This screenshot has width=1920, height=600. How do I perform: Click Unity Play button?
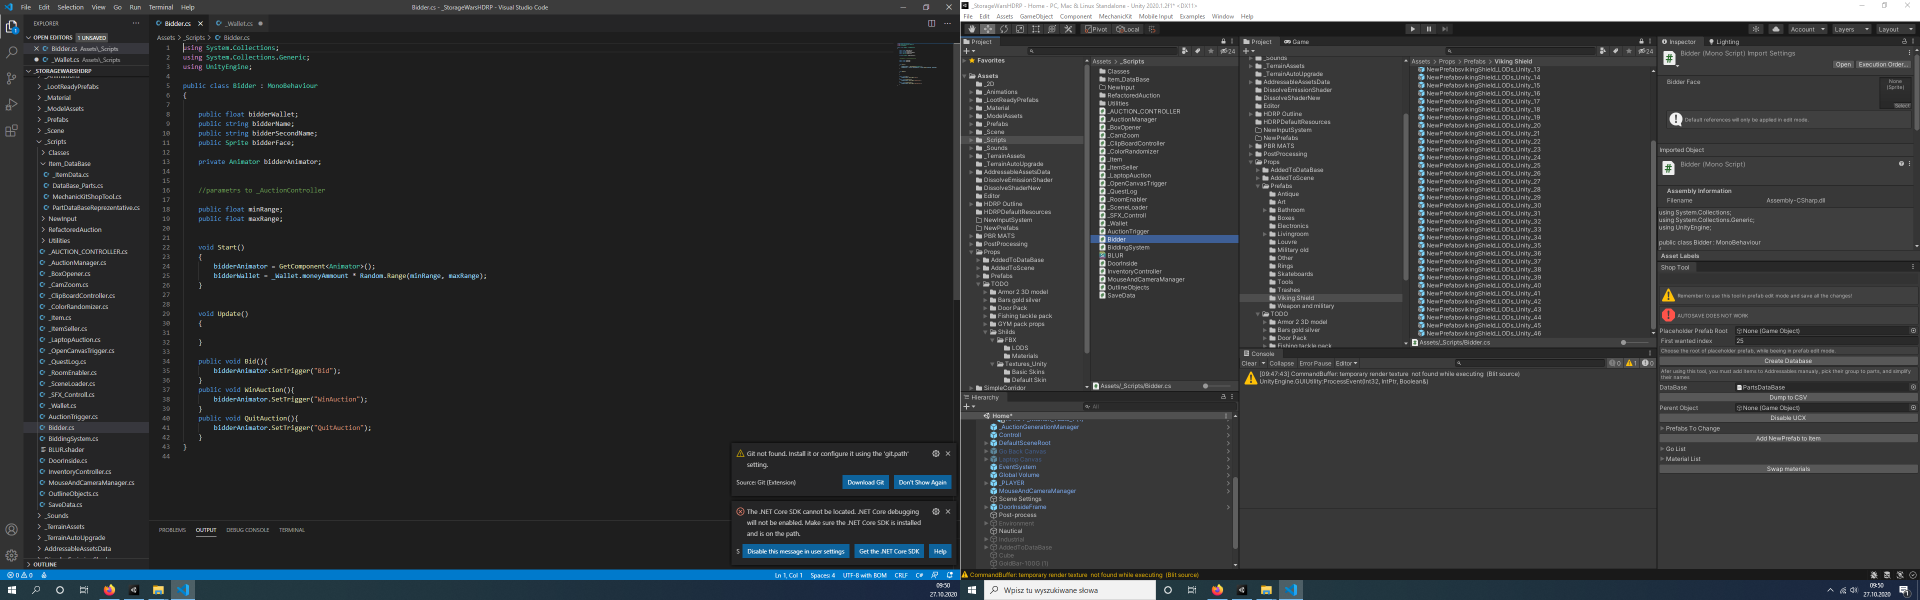coord(1413,29)
